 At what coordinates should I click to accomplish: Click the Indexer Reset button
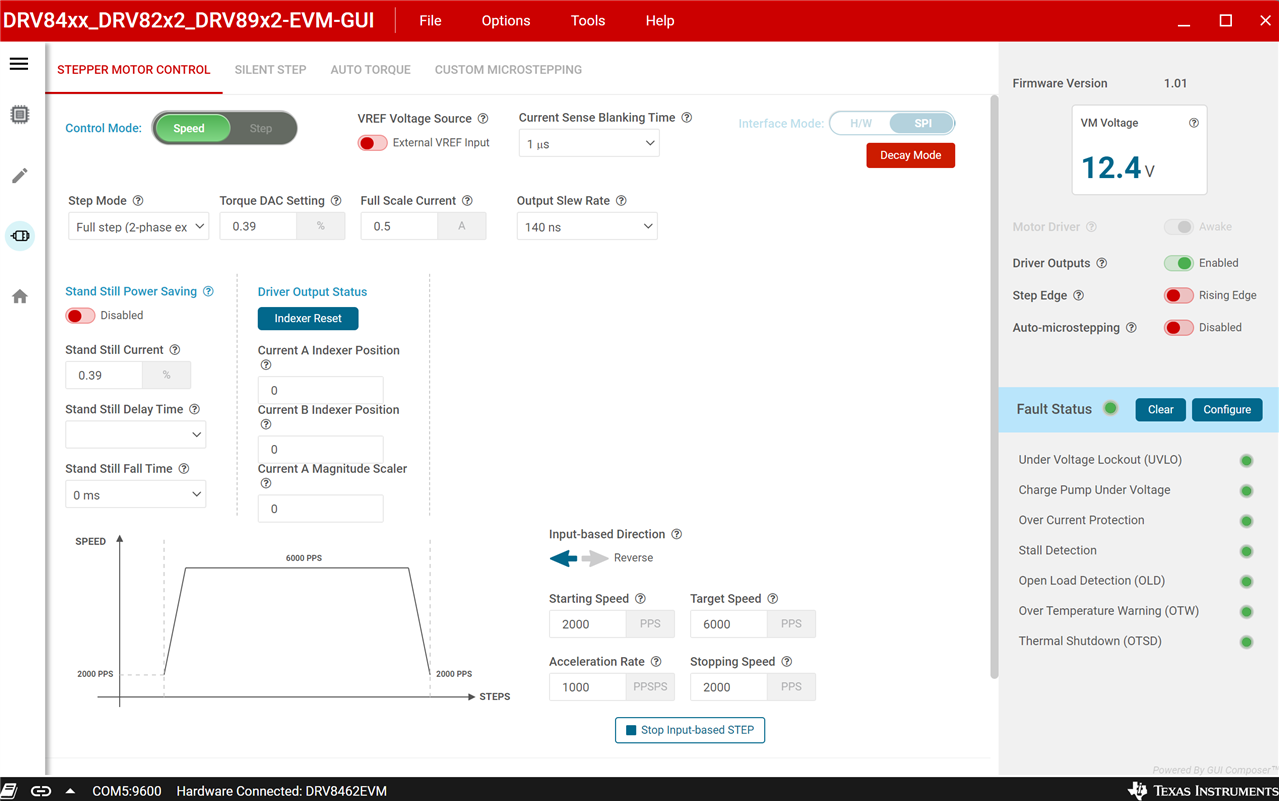pos(308,318)
